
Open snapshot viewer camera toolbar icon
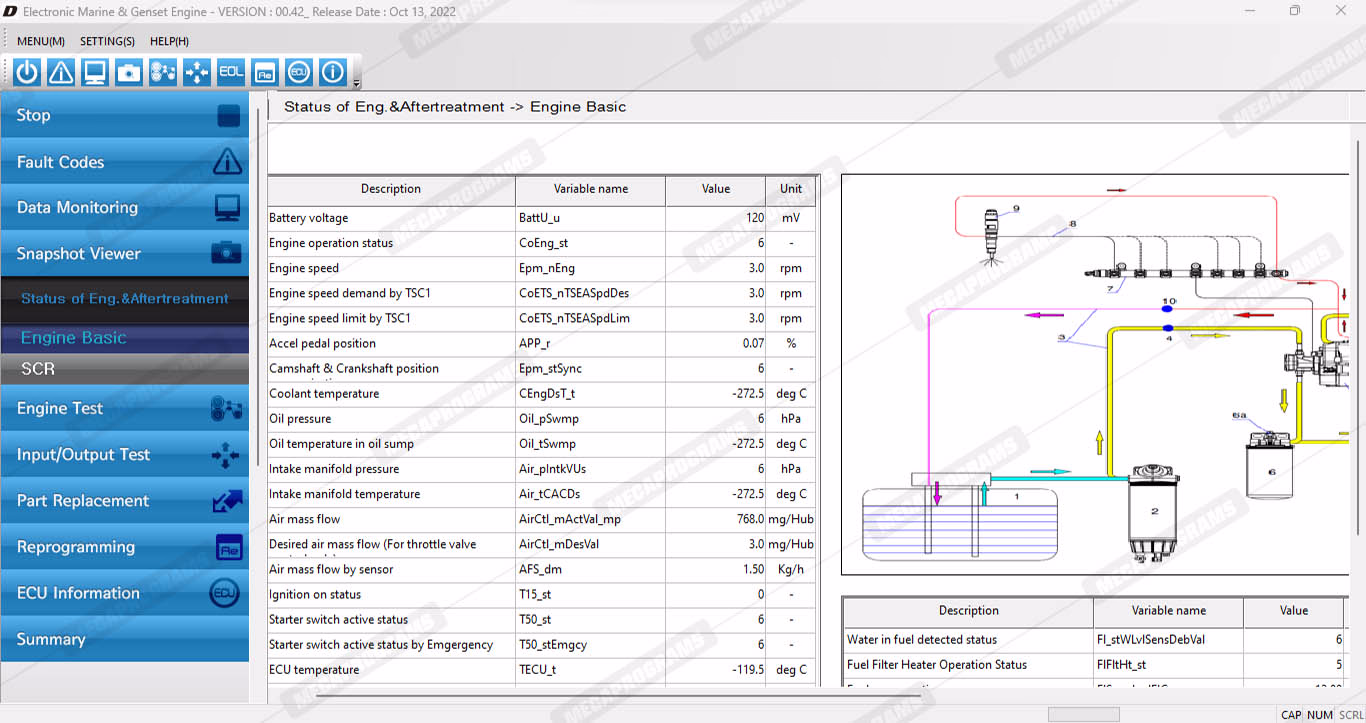129,72
